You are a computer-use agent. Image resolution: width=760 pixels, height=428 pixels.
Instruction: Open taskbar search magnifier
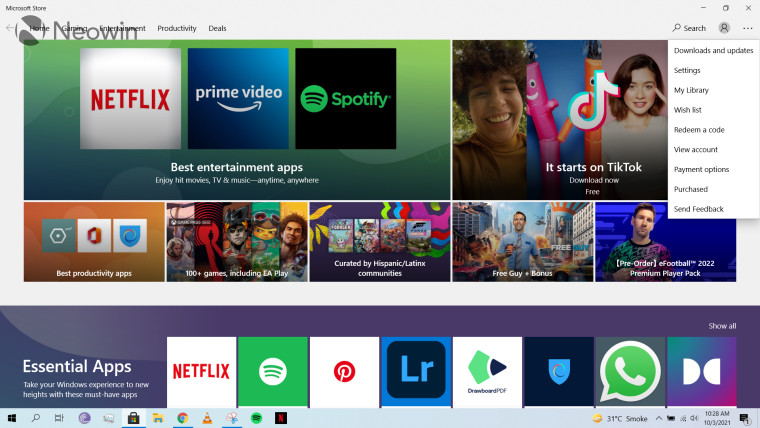click(35, 418)
